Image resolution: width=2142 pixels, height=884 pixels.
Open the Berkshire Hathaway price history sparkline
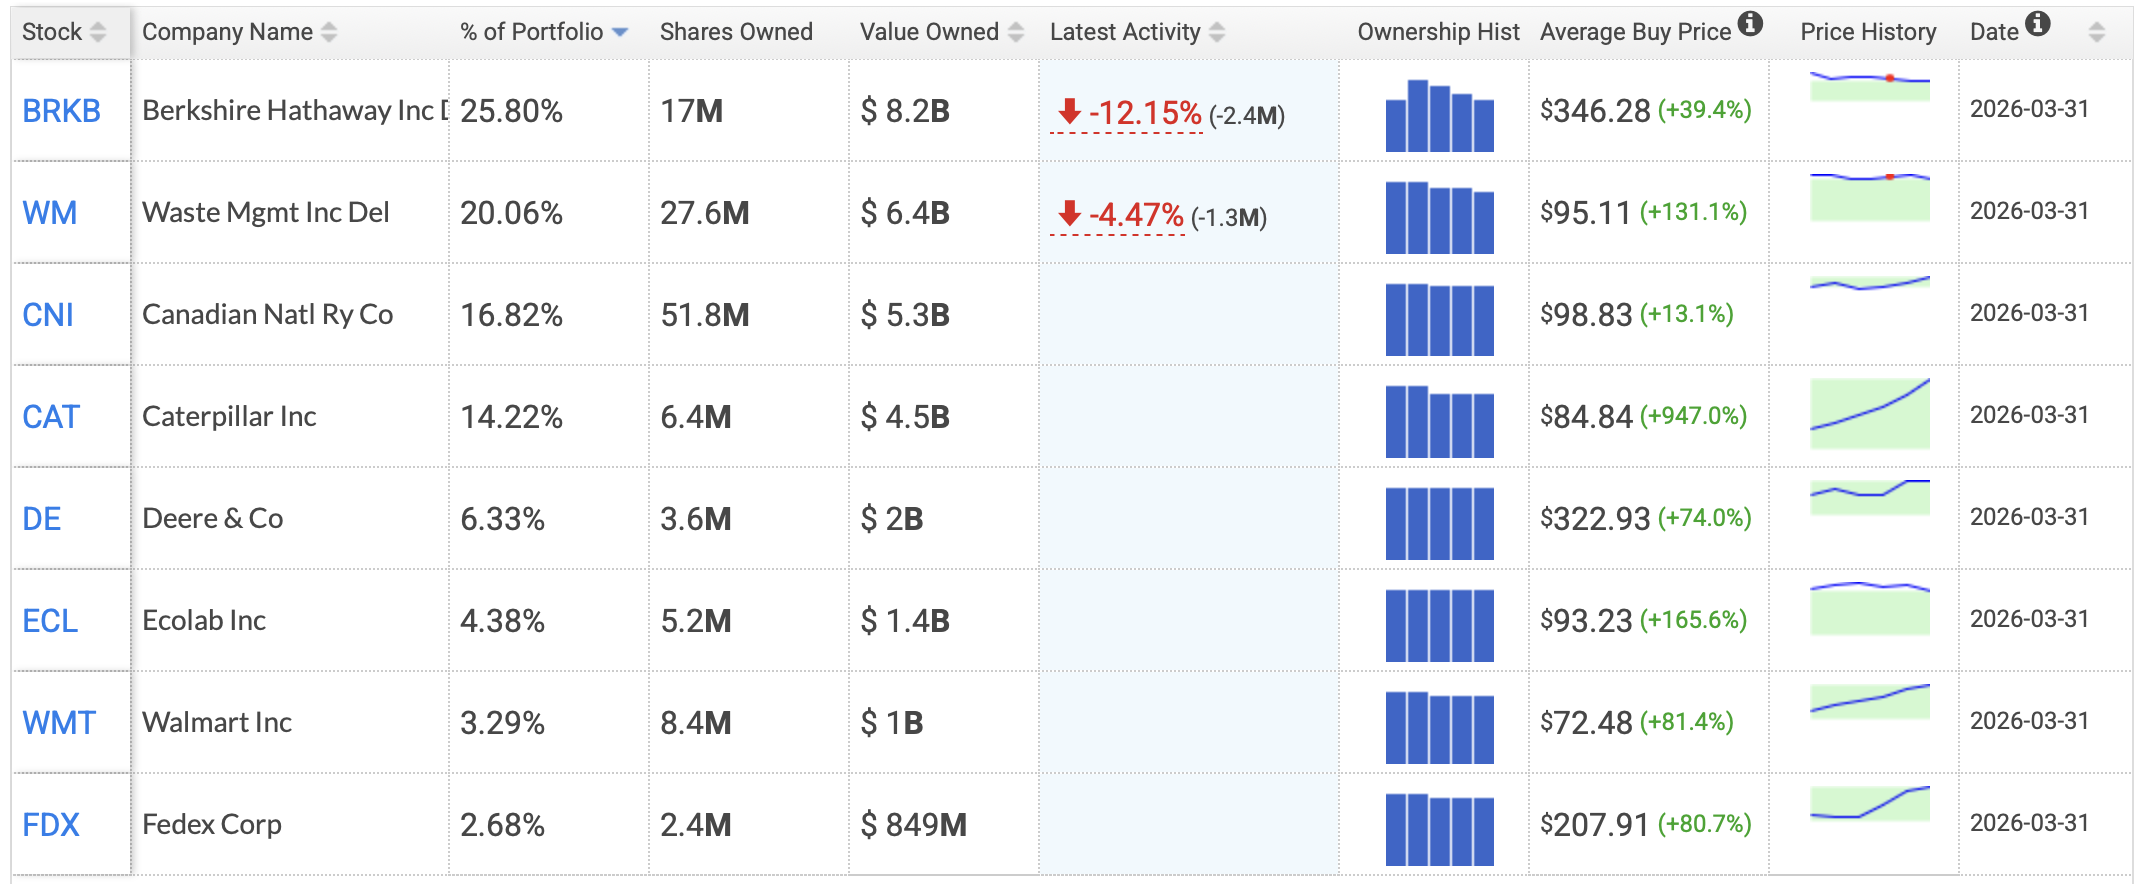point(1870,86)
